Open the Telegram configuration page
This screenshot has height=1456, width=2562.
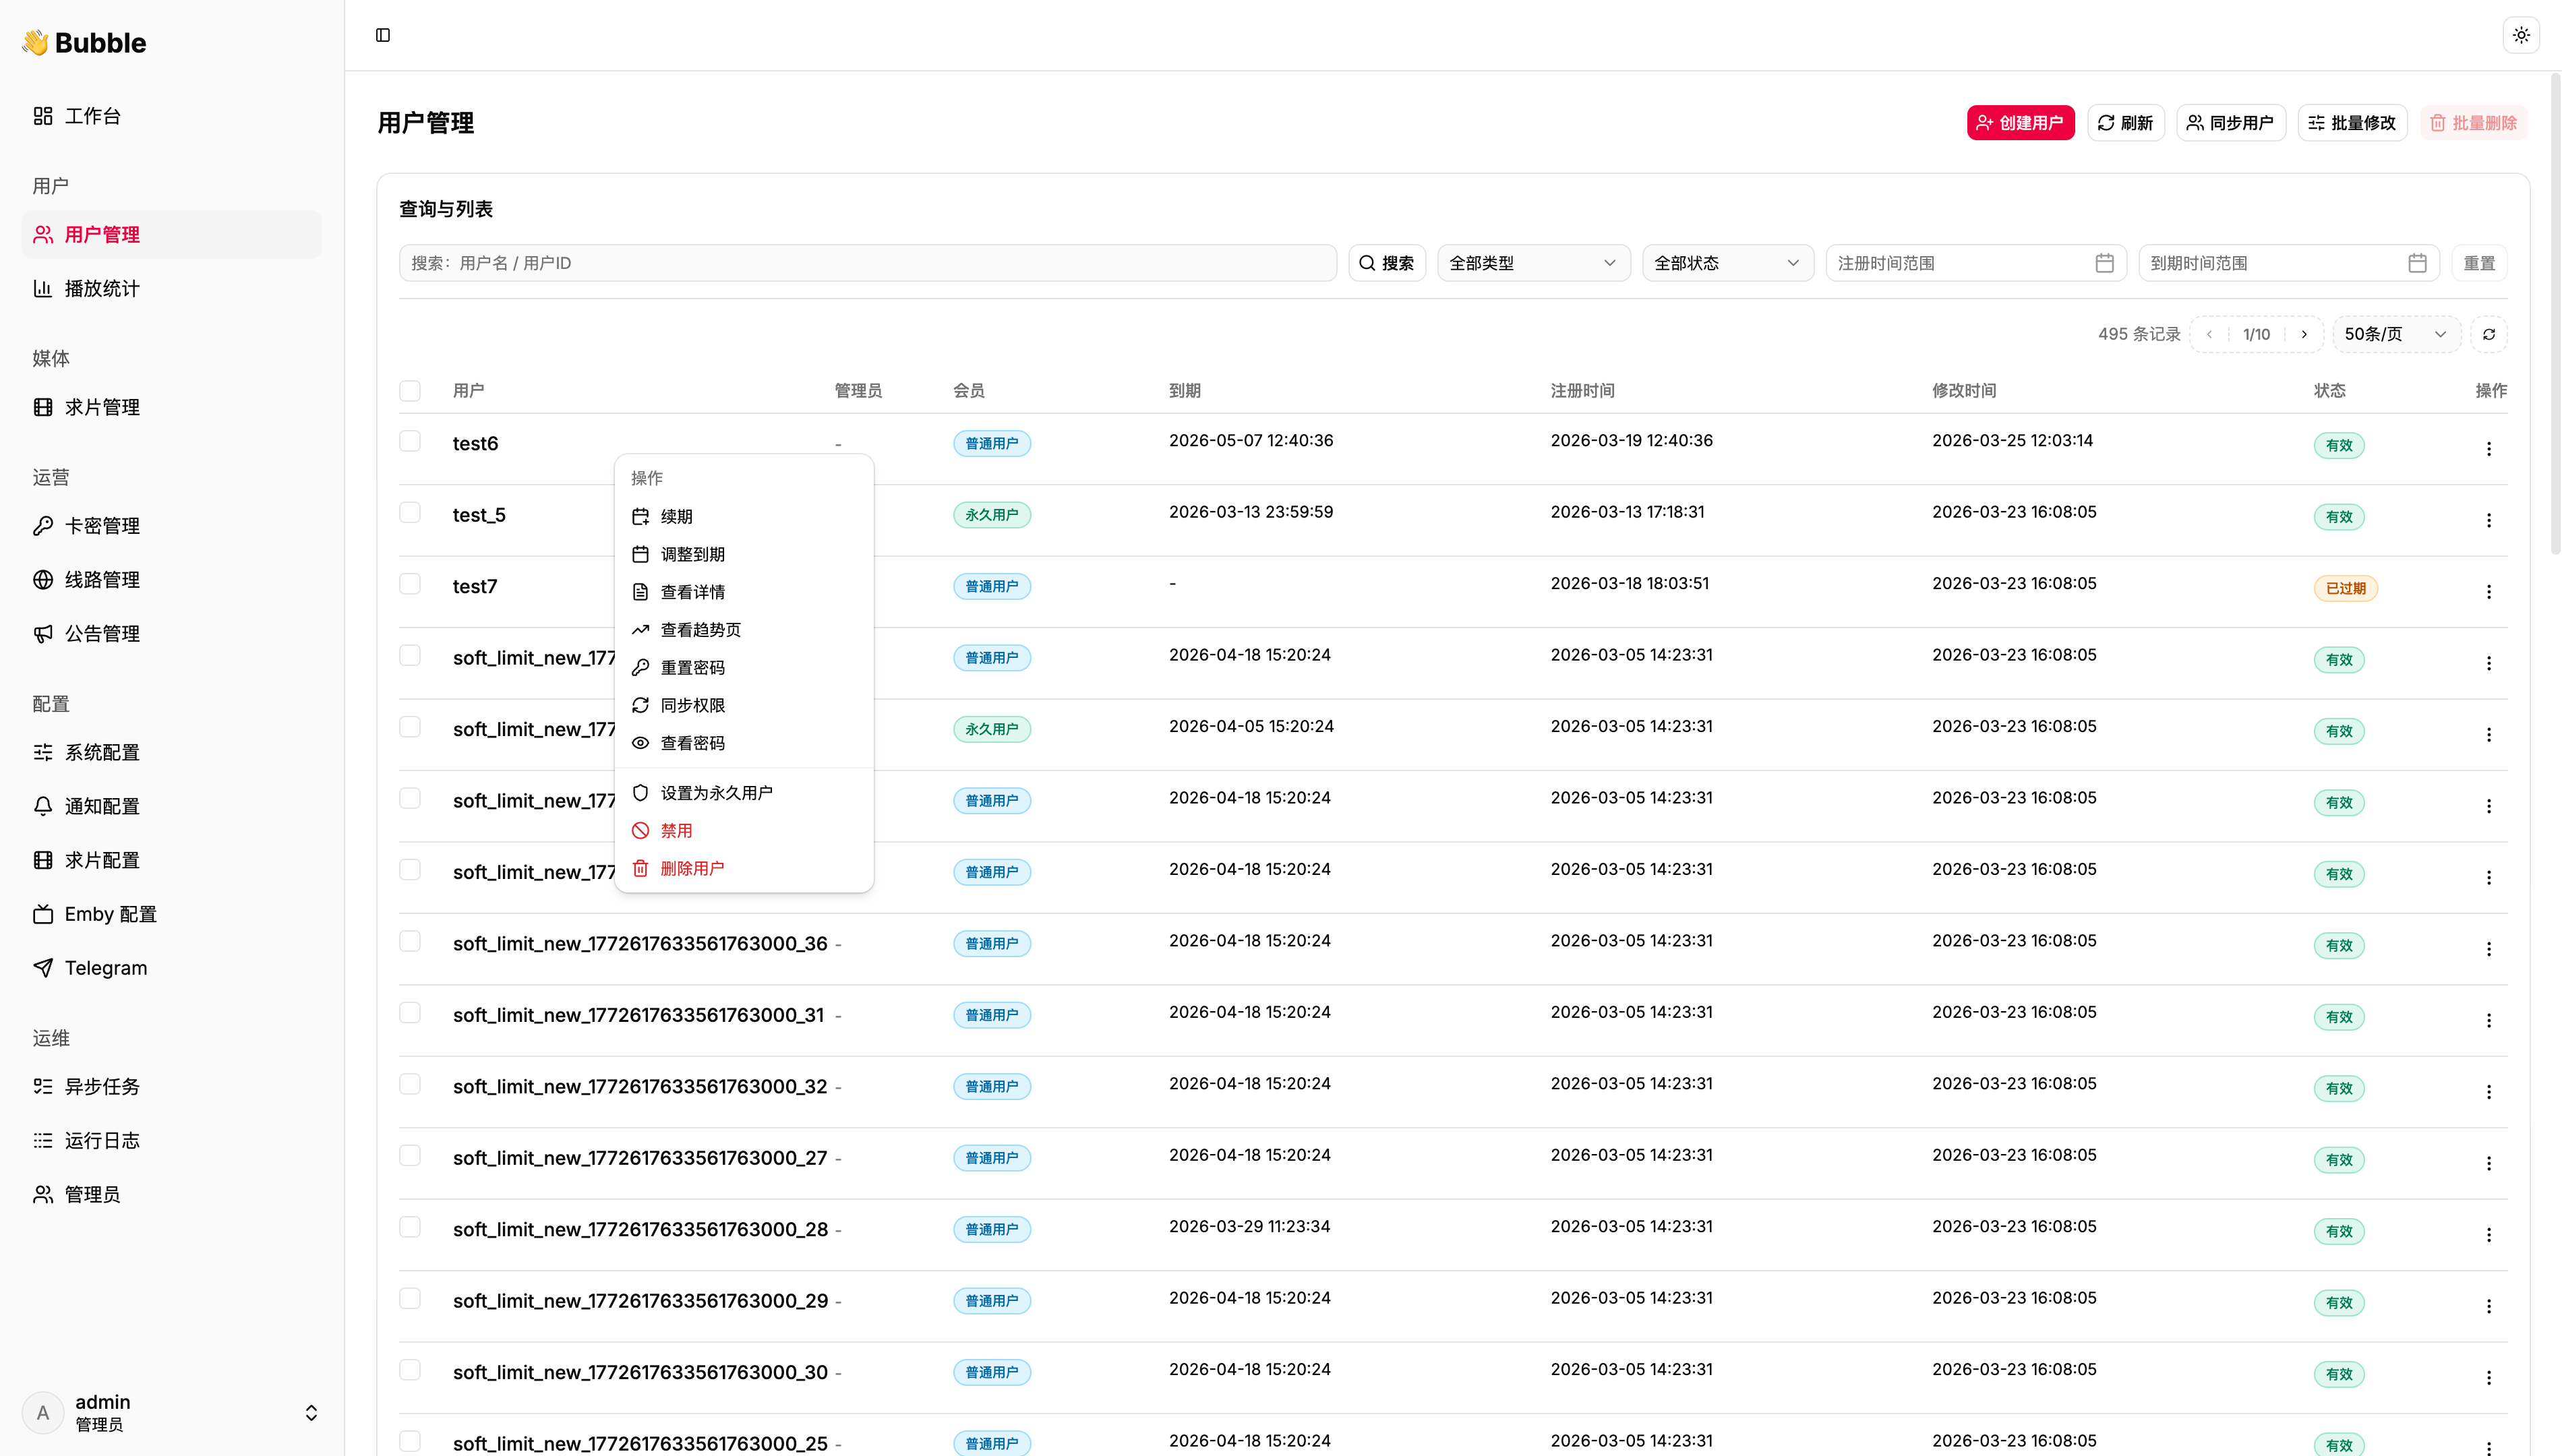pyautogui.click(x=105, y=968)
